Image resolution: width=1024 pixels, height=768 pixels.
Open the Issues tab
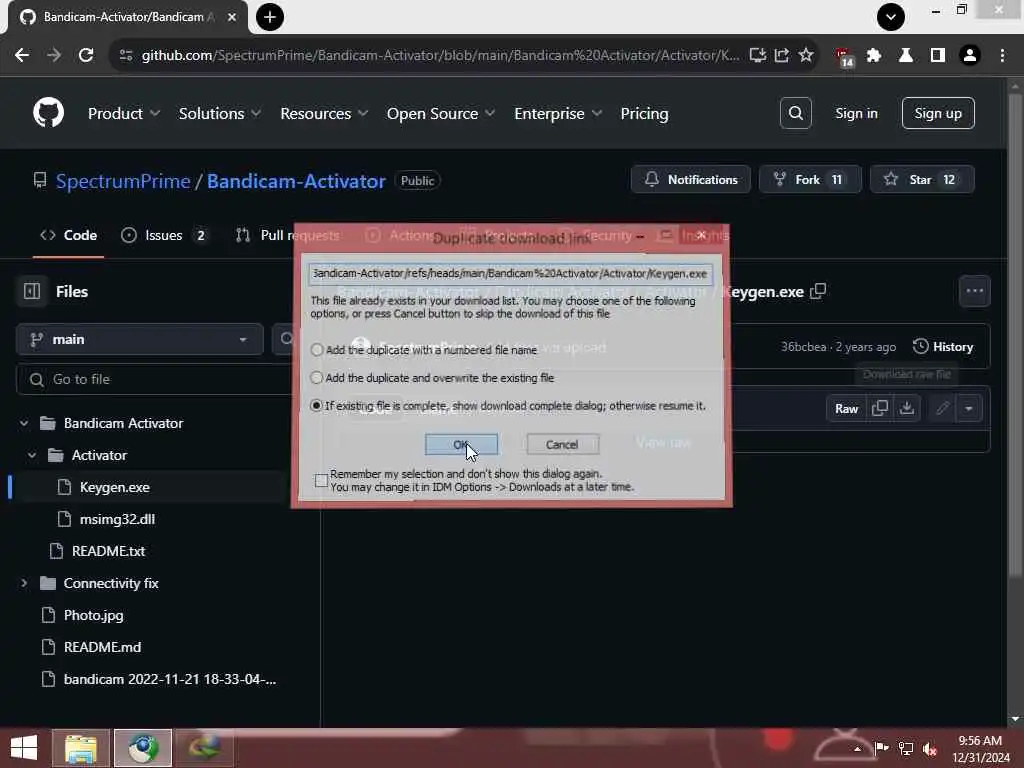[165, 235]
